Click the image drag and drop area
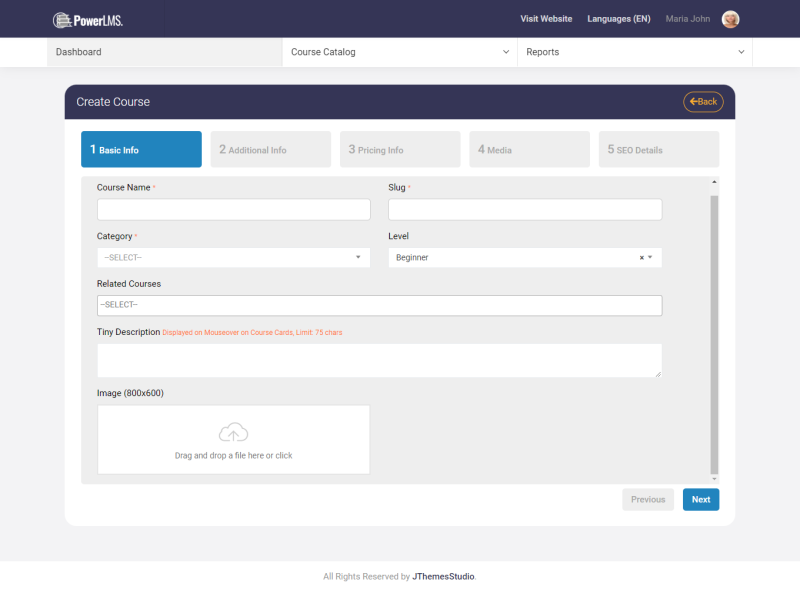Screen dimensions: 800x593 click(234, 440)
